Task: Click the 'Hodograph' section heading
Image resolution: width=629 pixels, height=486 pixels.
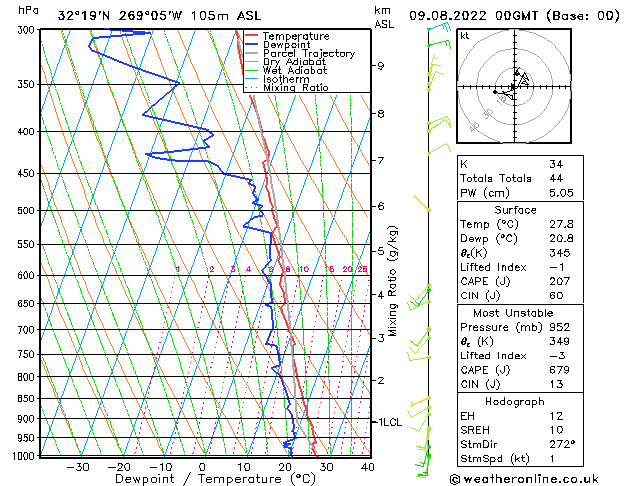Action: 515,402
